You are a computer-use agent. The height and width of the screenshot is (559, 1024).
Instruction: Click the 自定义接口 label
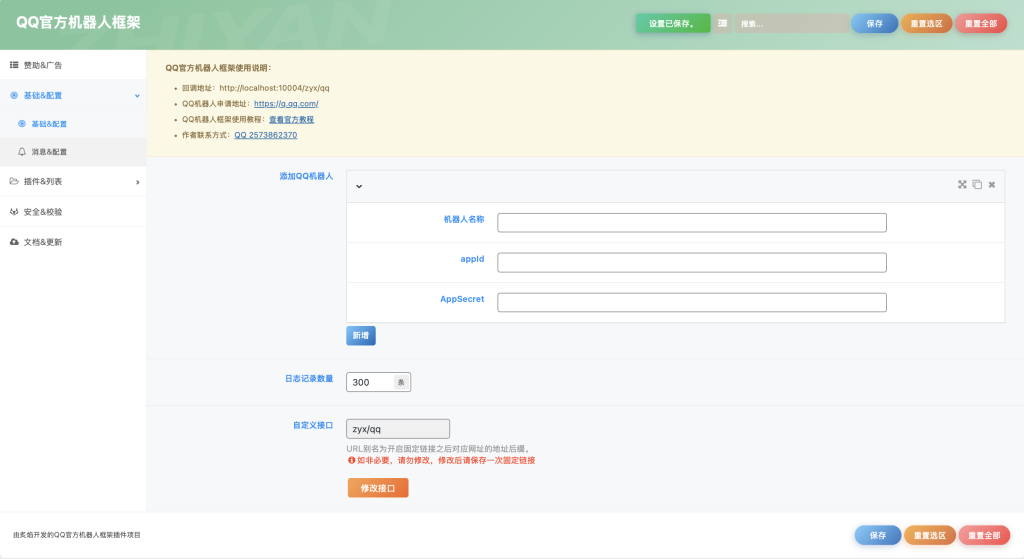click(x=313, y=425)
